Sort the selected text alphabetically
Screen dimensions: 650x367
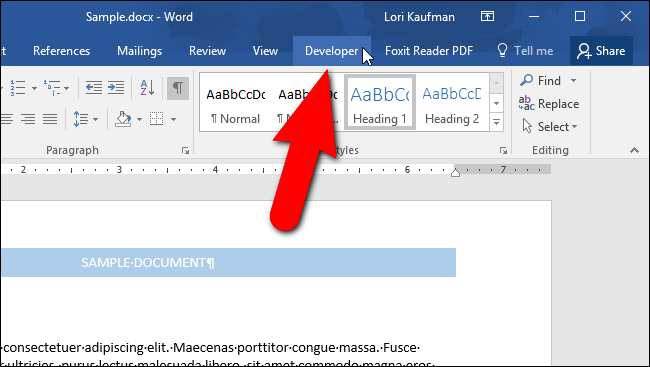point(147,87)
